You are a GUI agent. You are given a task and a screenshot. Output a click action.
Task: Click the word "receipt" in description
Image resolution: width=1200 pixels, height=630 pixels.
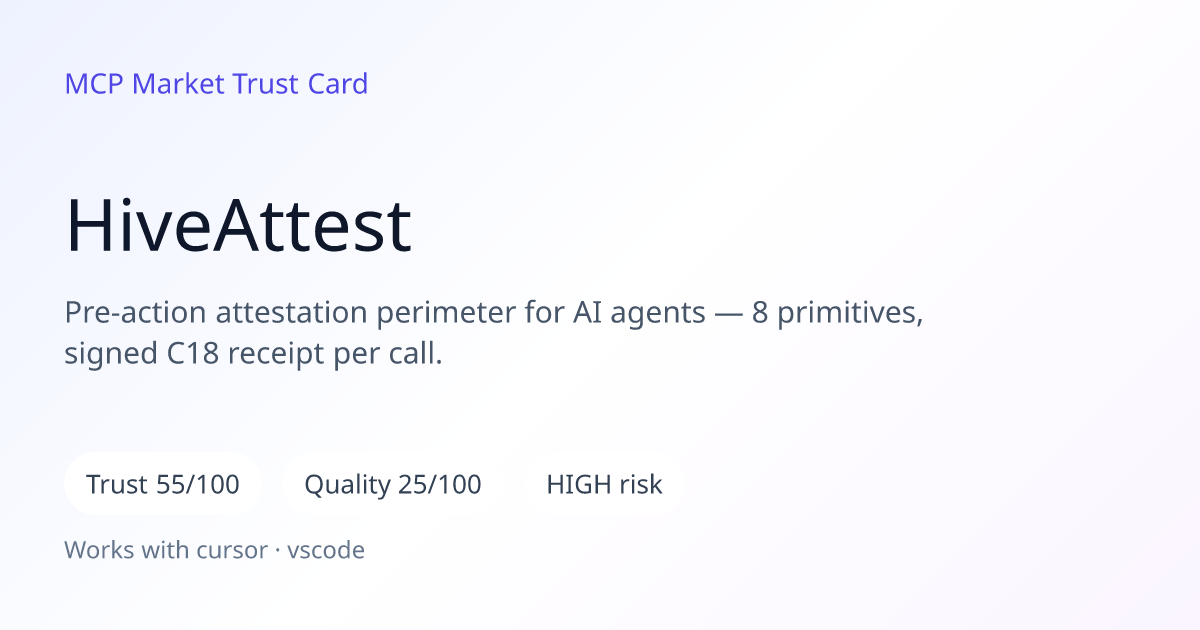click(x=274, y=355)
